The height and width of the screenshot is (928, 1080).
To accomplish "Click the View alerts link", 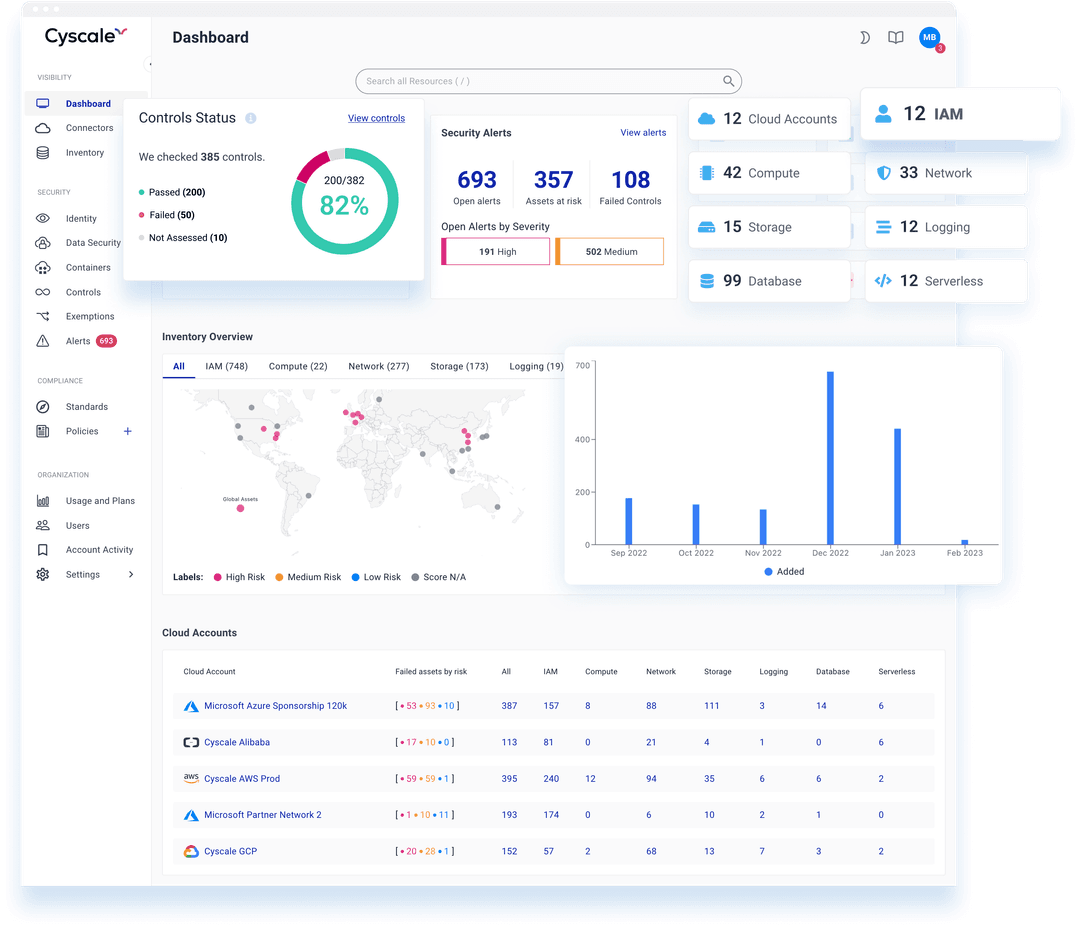I will 643,132.
